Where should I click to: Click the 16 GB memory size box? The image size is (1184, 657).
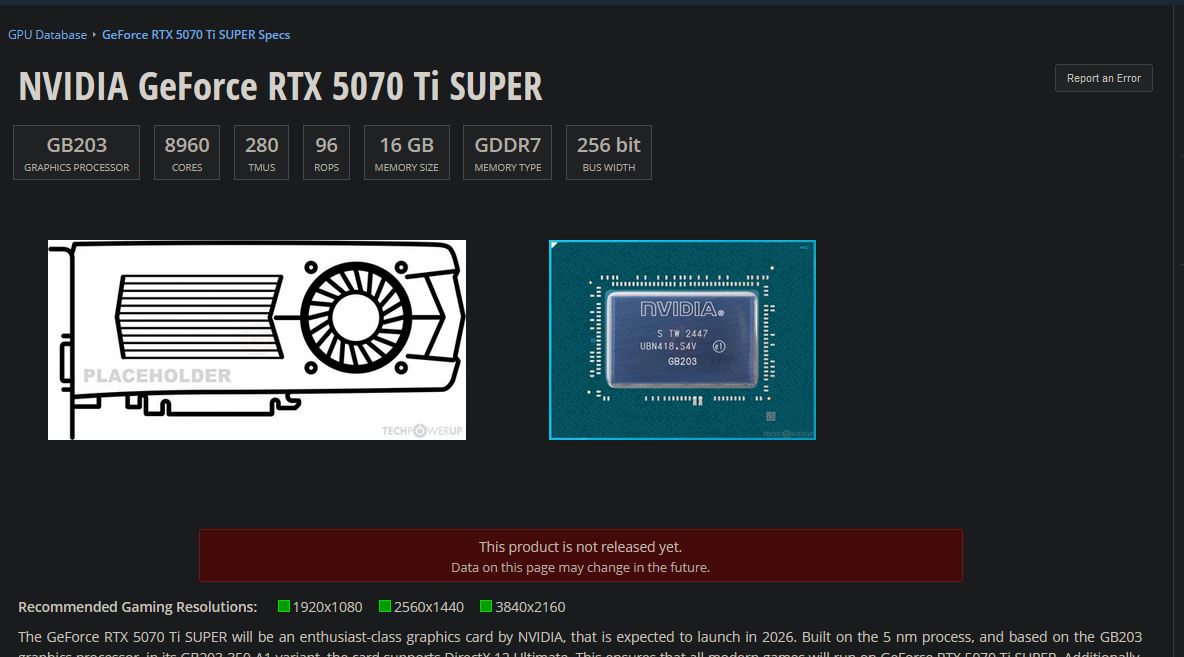[406, 153]
